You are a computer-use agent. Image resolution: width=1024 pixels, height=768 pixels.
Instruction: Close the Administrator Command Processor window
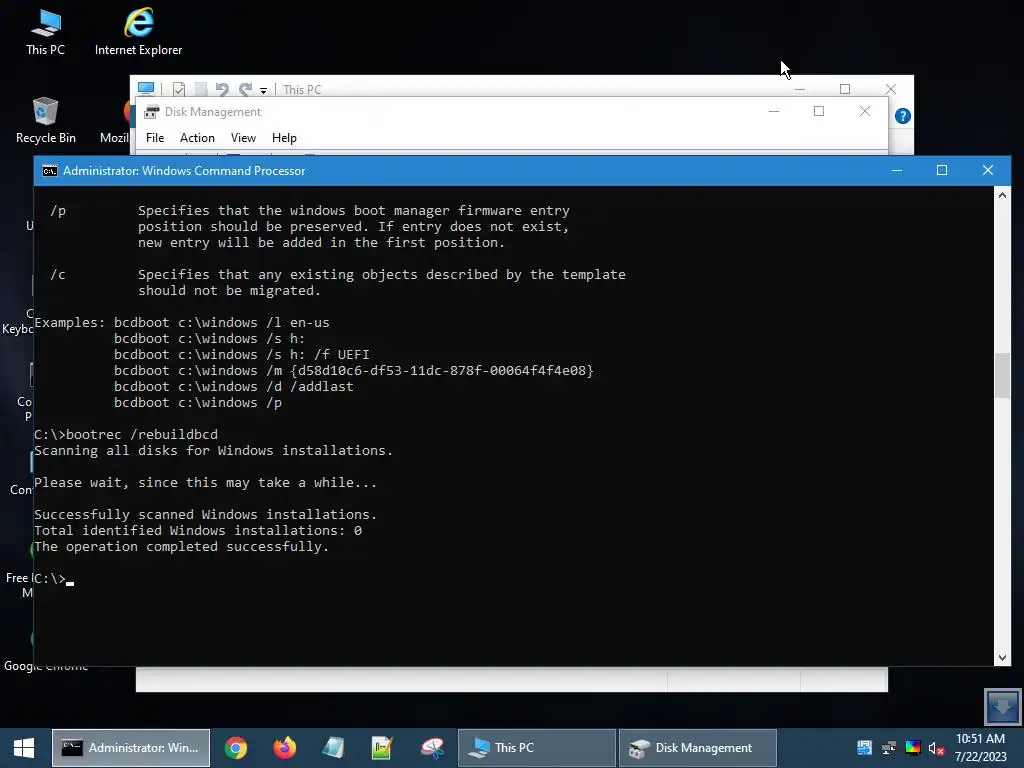pyautogui.click(x=987, y=170)
